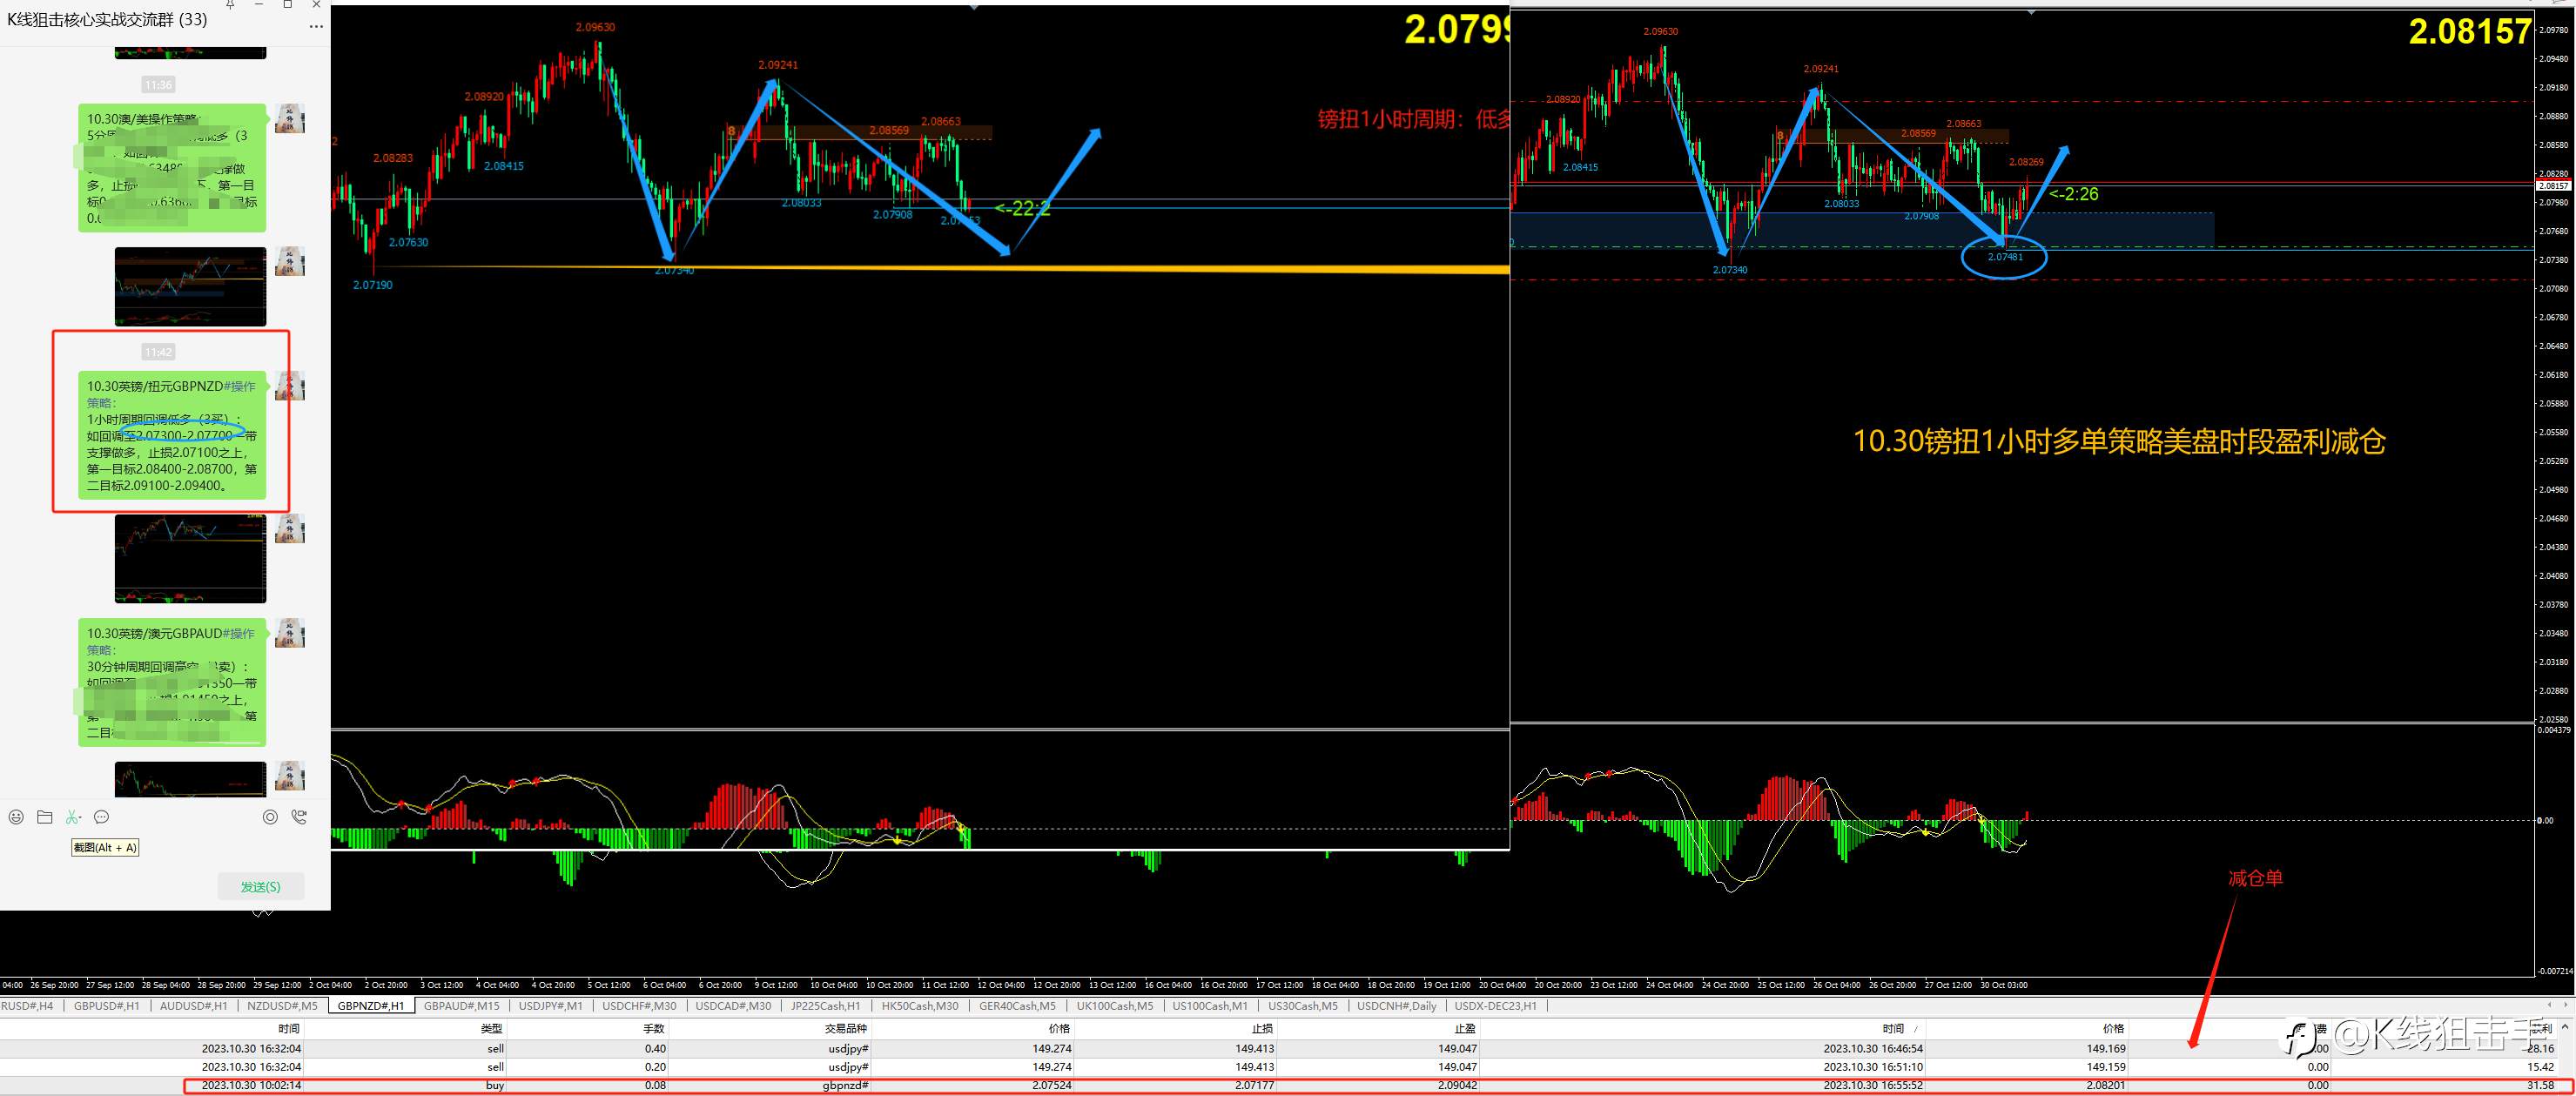Sort by the 止盈 column header
The height and width of the screenshot is (1096, 2576).
click(1464, 1028)
